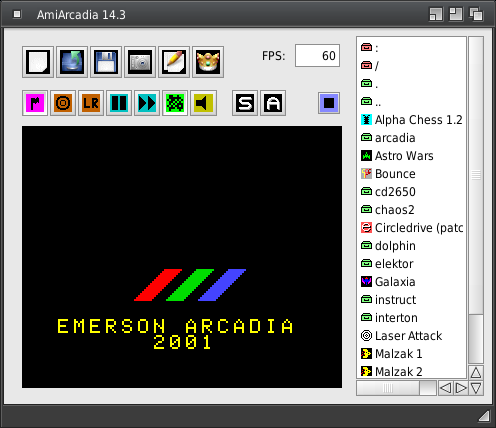Click the A button

coord(273,103)
